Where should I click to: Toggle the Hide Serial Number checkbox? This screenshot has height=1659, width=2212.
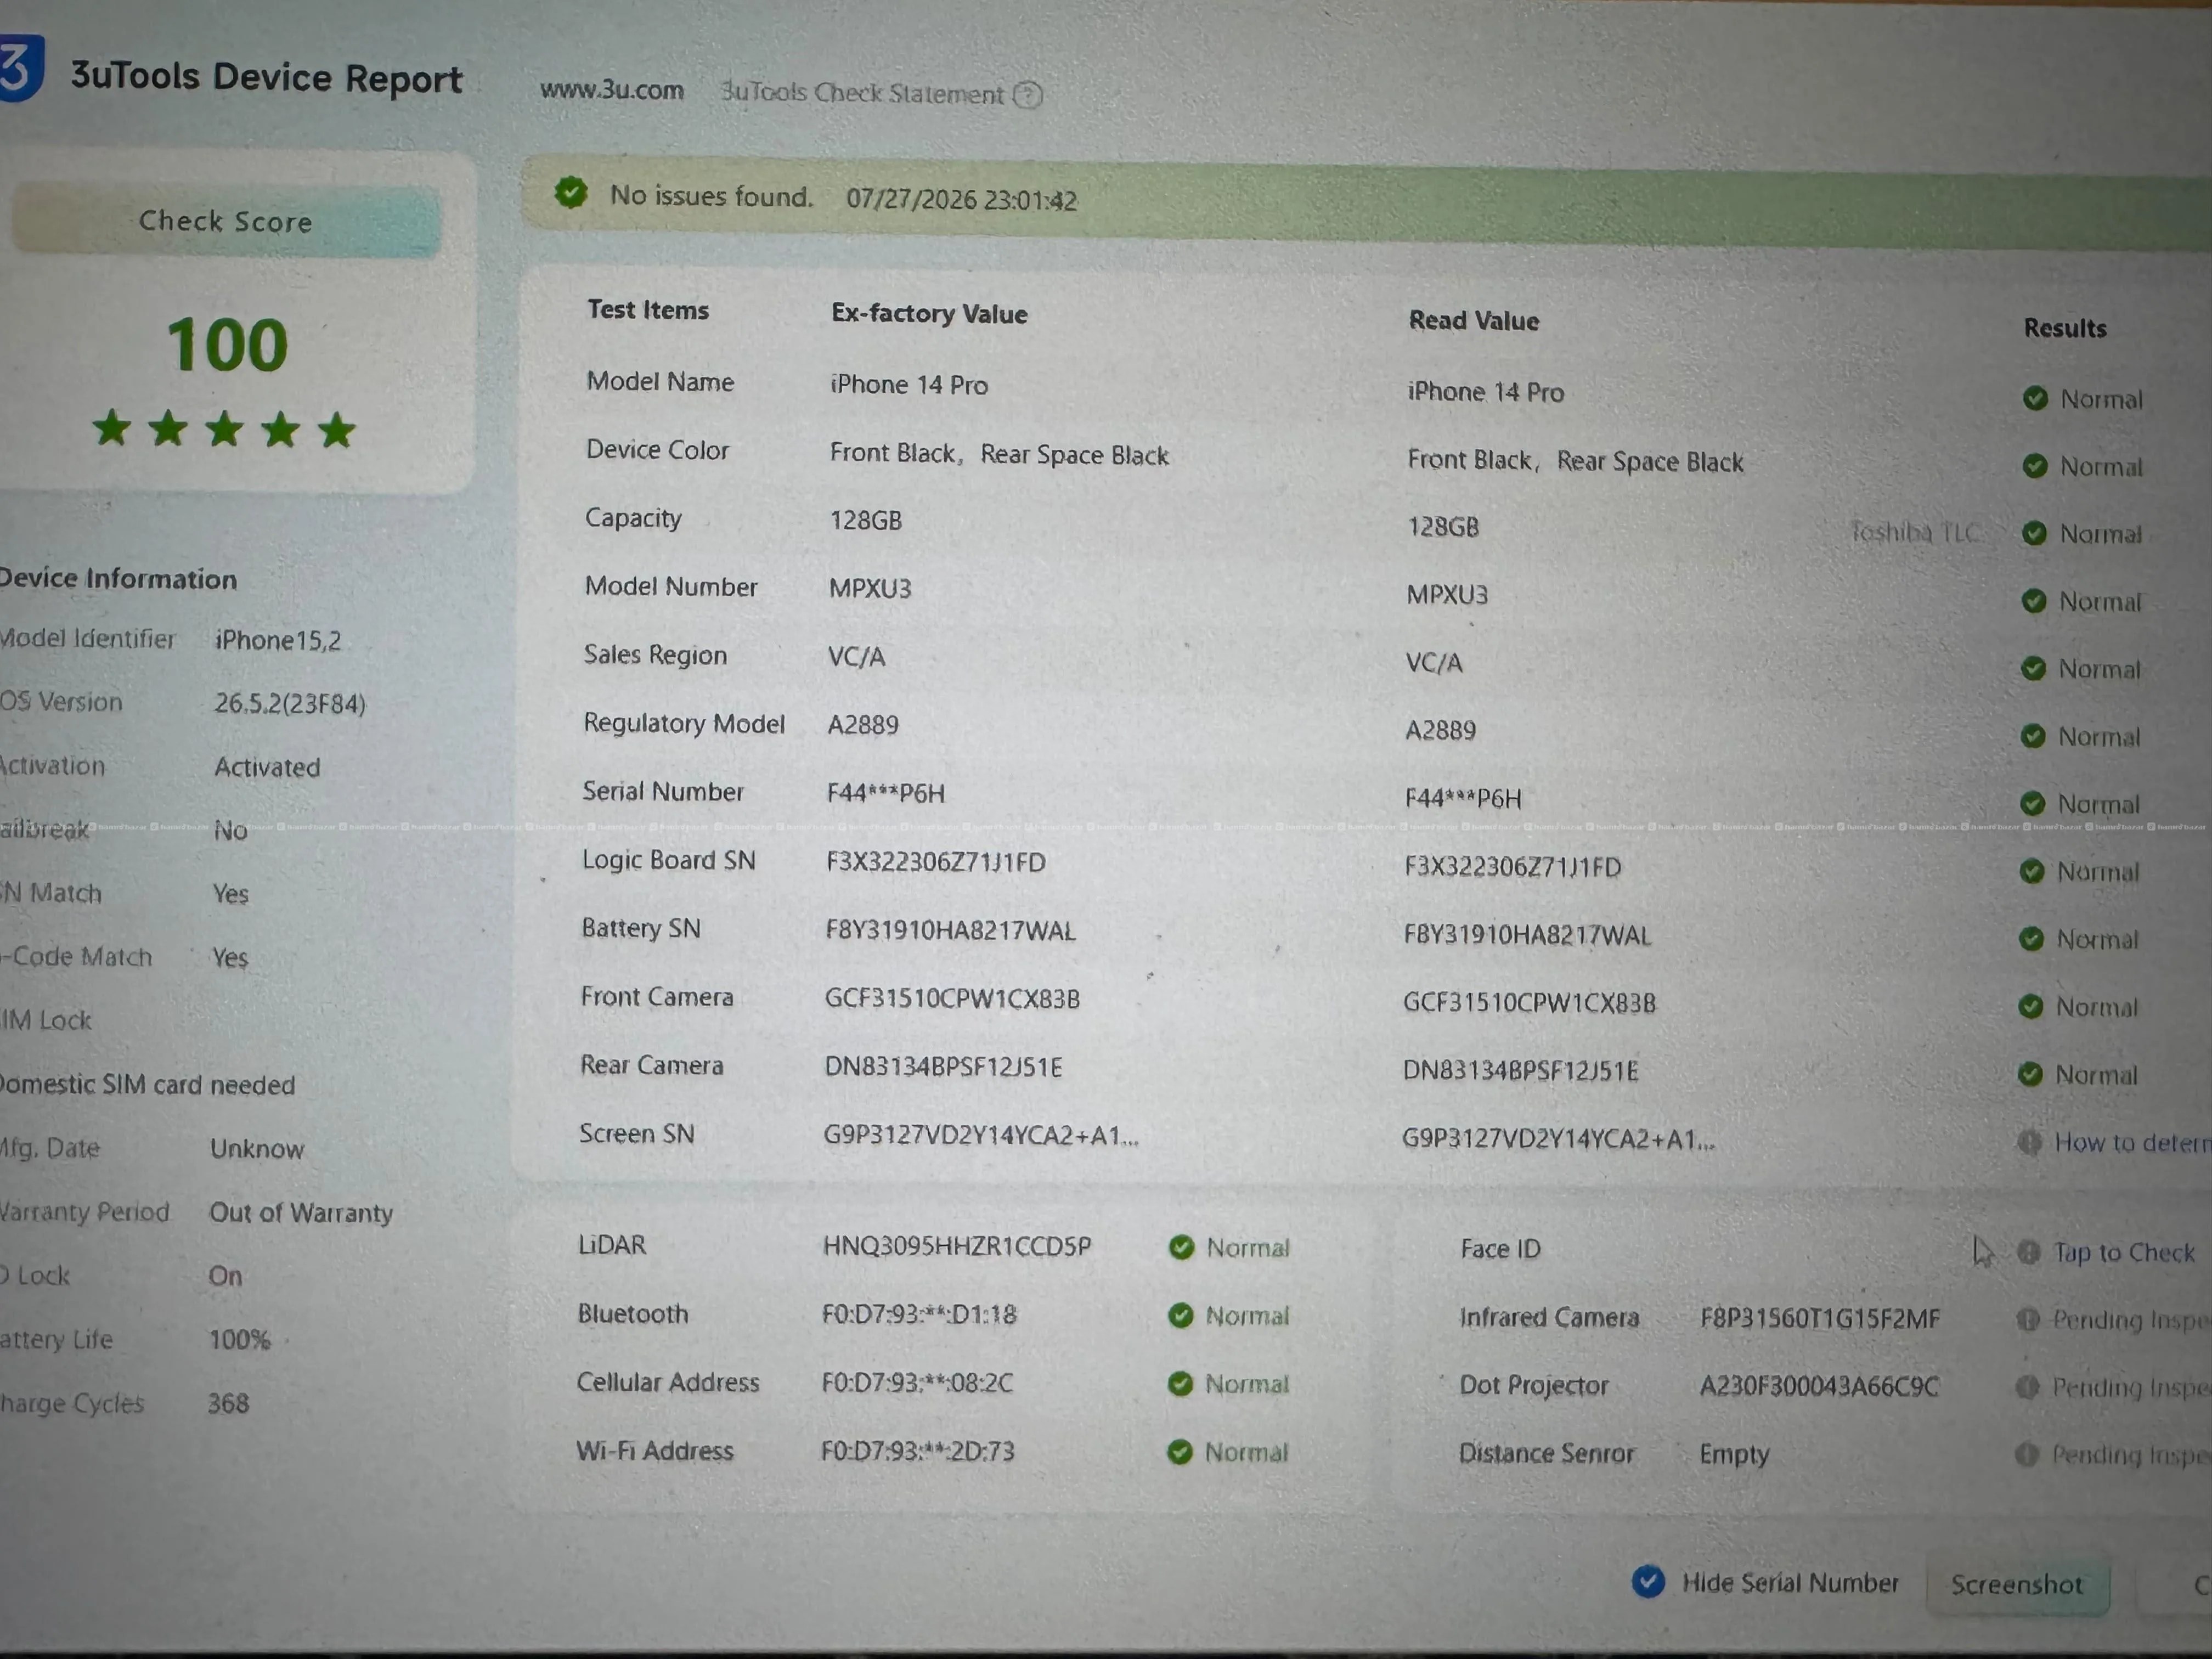[1648, 1581]
